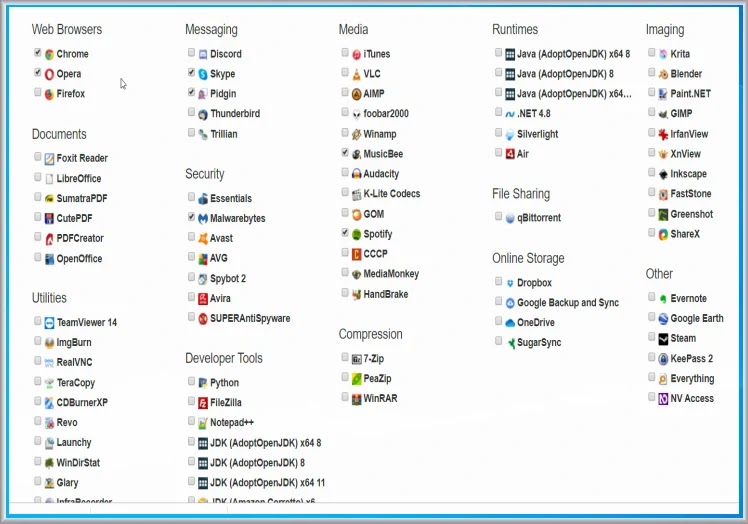Click the Spybot 2 label
This screenshot has width=748, height=524.
(228, 279)
